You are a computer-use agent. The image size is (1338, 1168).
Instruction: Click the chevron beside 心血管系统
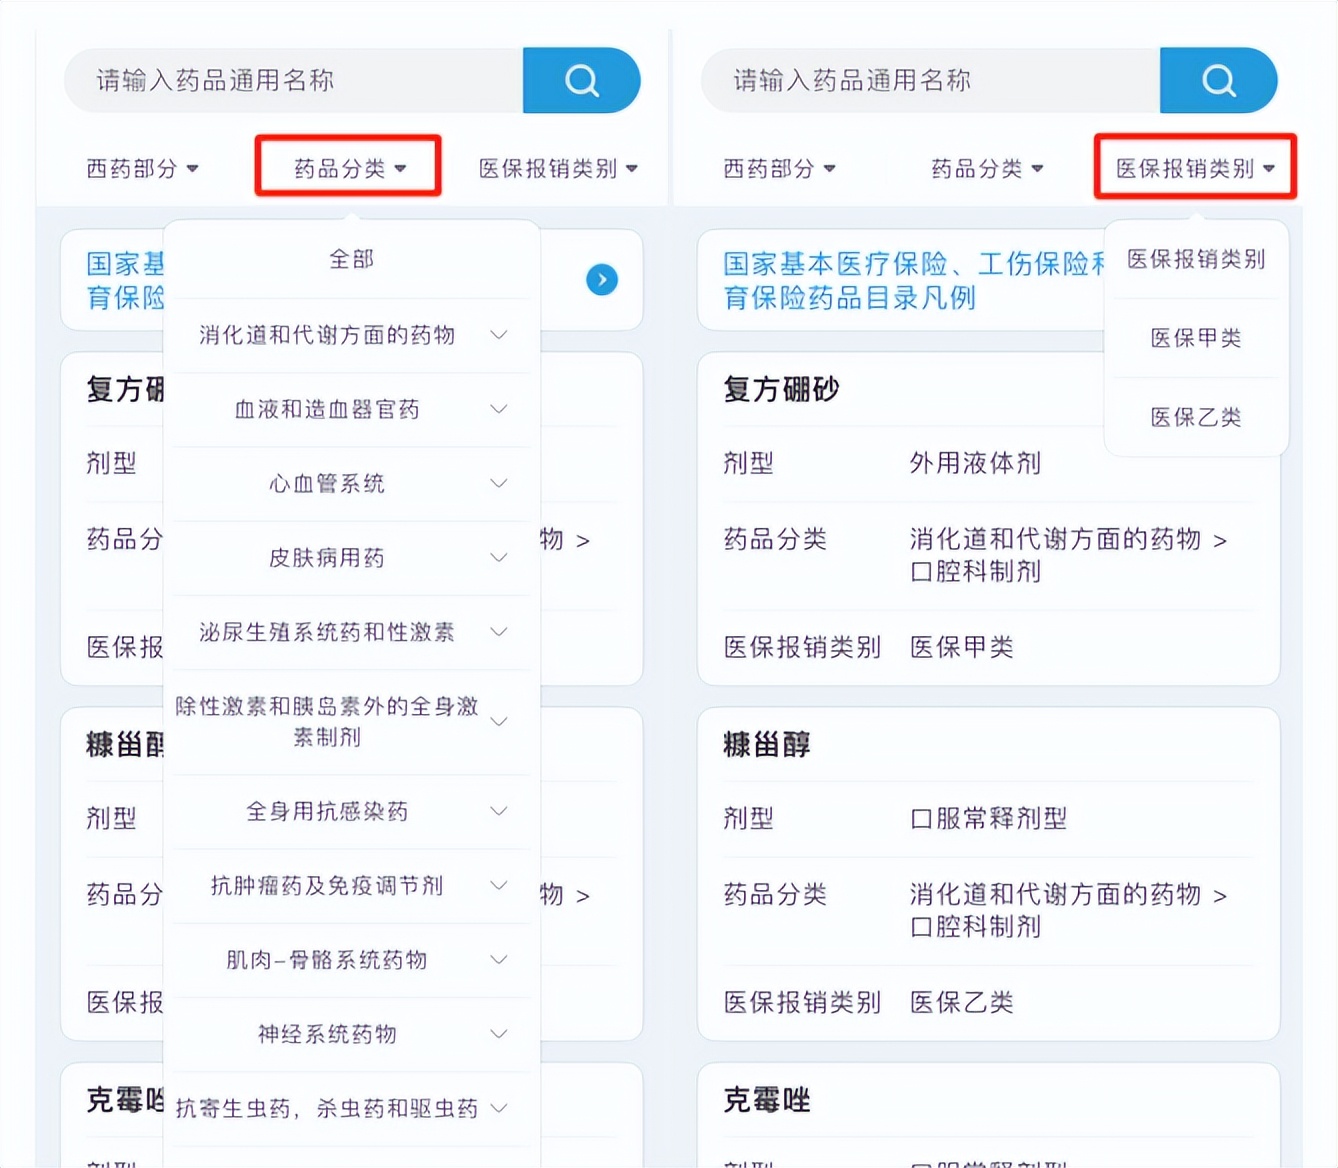499,483
